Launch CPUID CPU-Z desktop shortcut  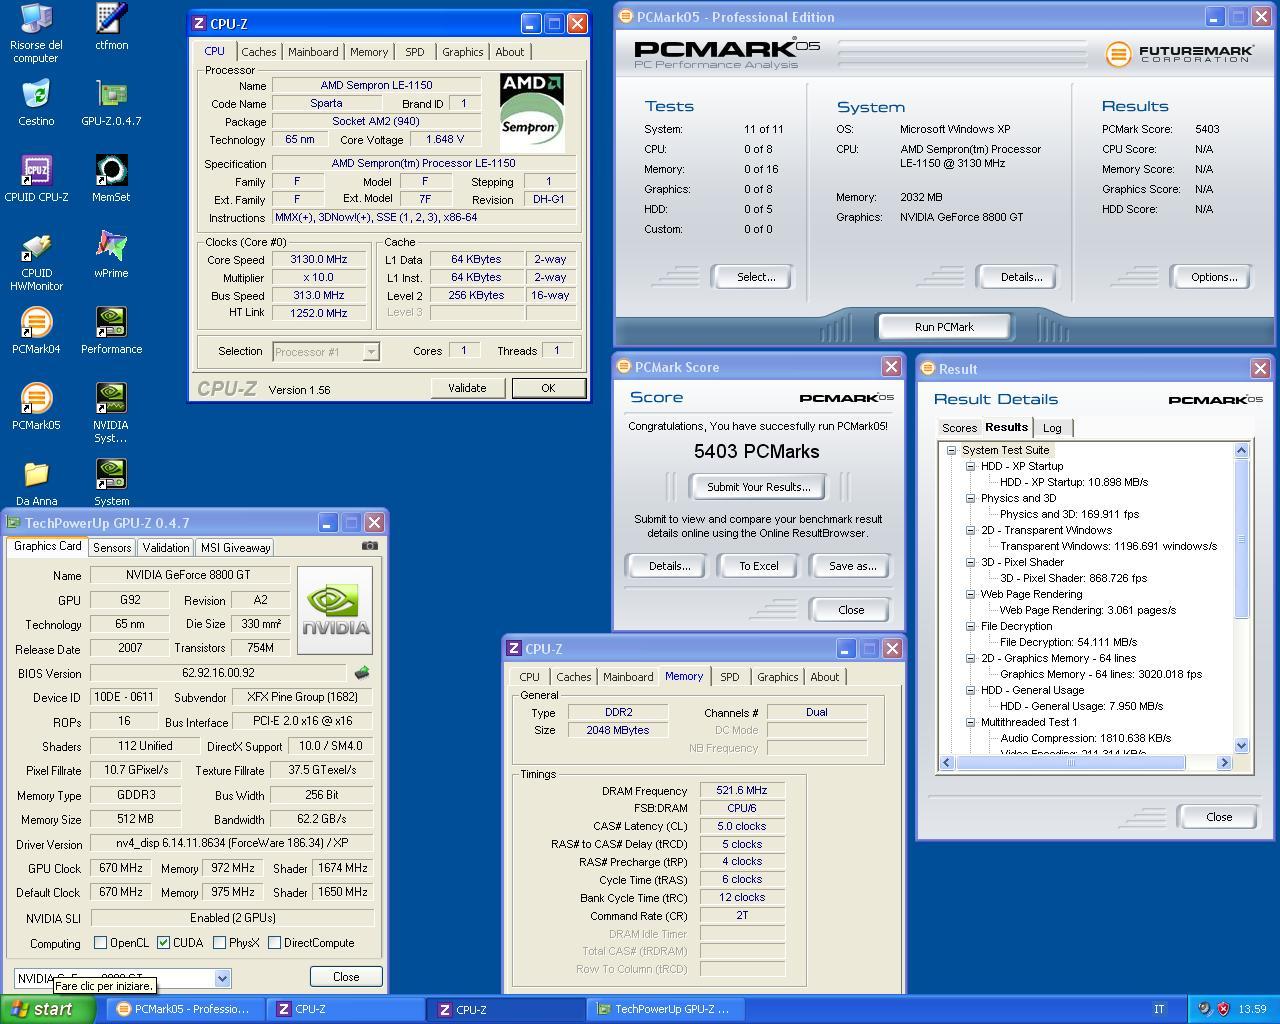pyautogui.click(x=36, y=179)
